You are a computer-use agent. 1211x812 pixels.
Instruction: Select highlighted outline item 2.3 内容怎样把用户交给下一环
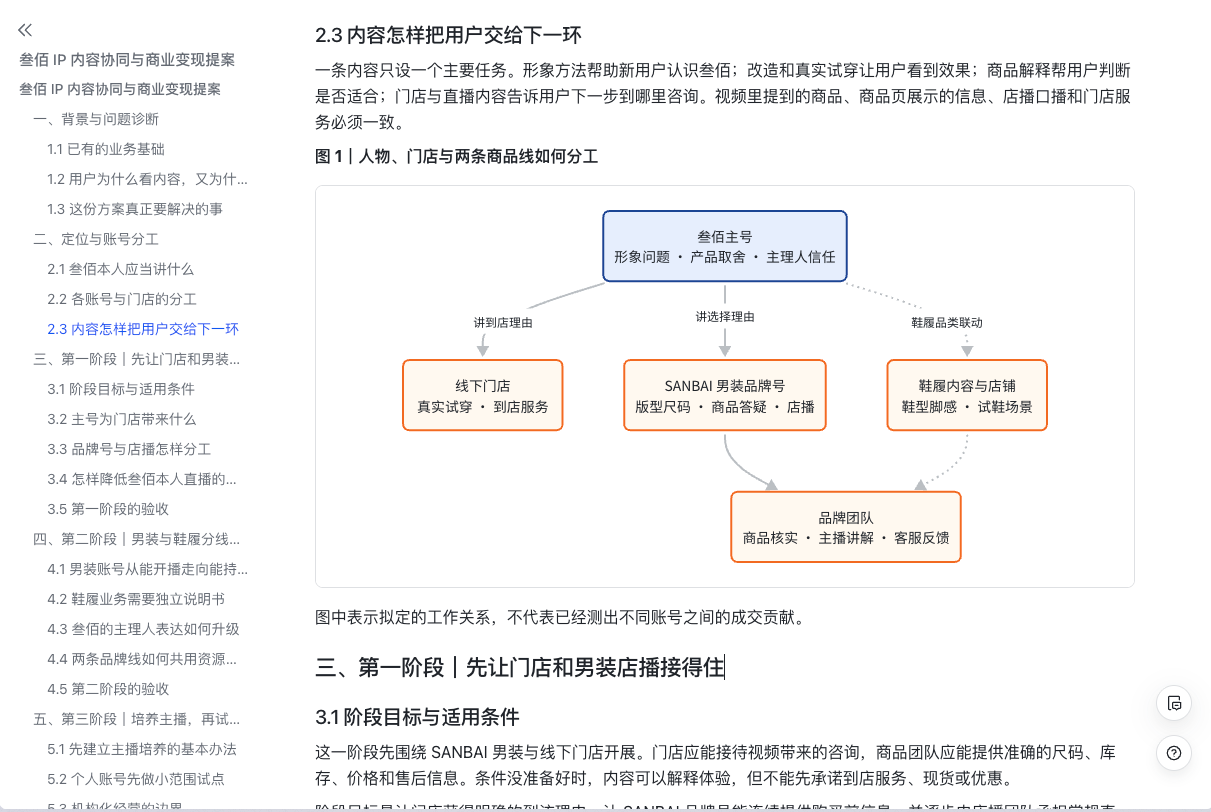[x=143, y=329]
